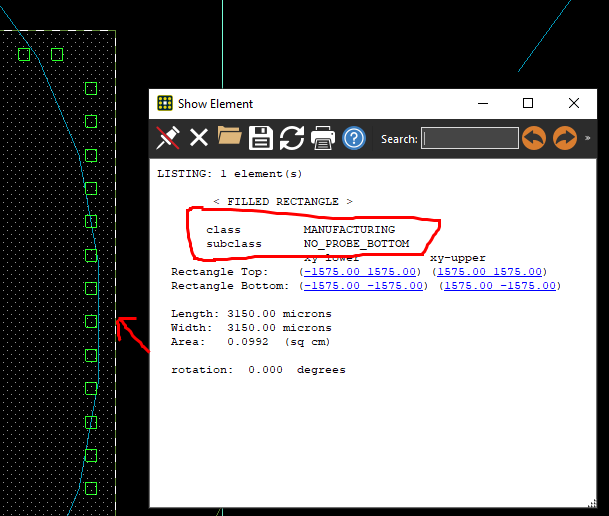The width and height of the screenshot is (609, 516).
Task: Click the 'LISTING: 1 element(s)' text
Action: (x=230, y=174)
